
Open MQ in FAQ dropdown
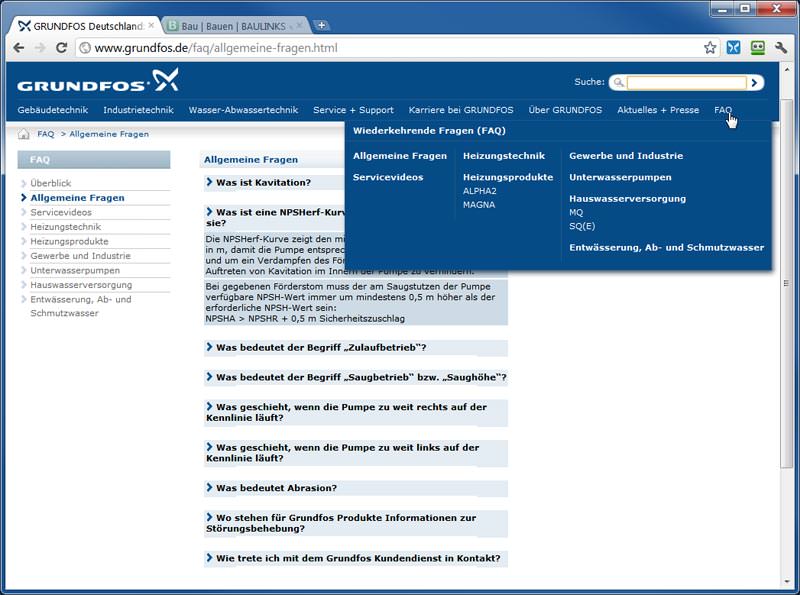pos(576,212)
